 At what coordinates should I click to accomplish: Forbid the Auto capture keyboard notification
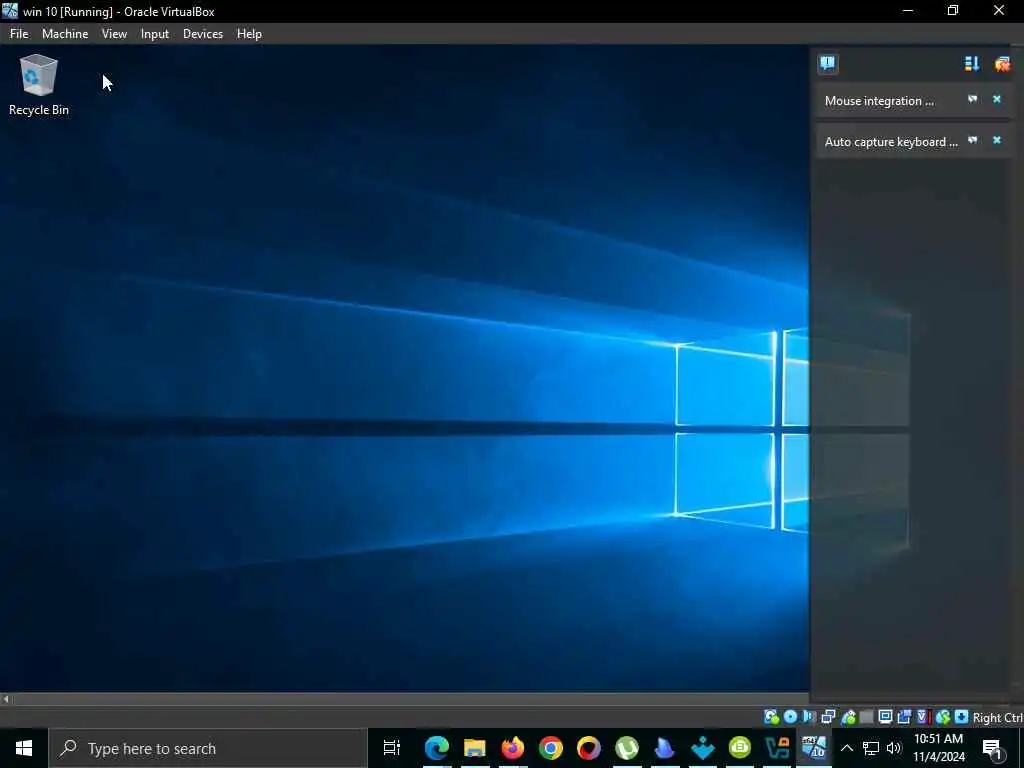tap(972, 140)
